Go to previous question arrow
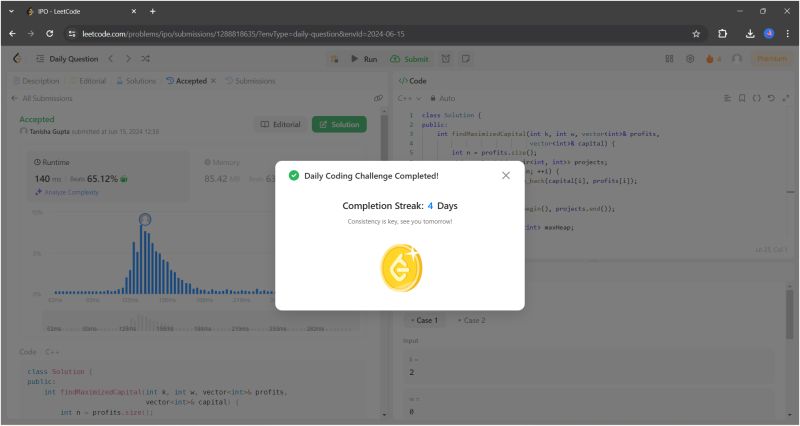Screen dimensions: 800x426 pyautogui.click(x=111, y=59)
